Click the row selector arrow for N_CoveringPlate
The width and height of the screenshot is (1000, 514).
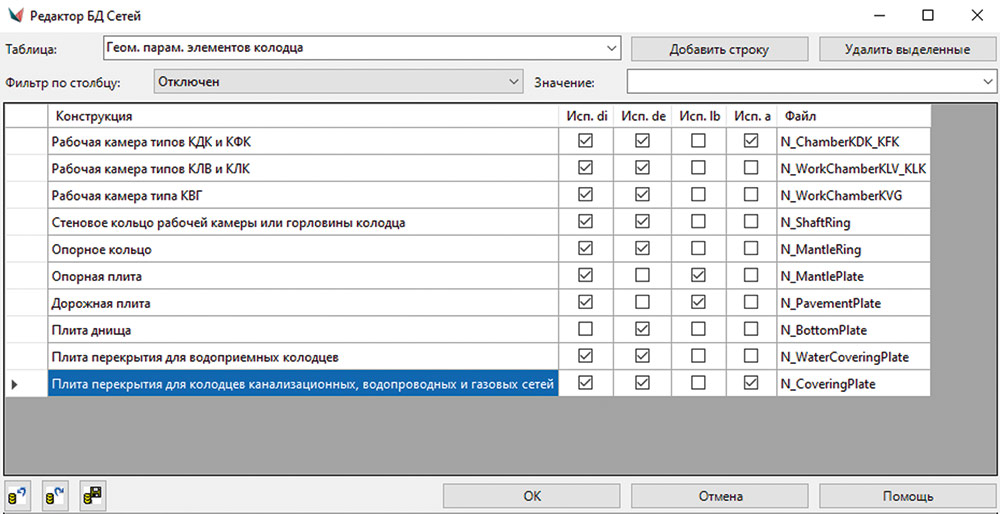14,383
